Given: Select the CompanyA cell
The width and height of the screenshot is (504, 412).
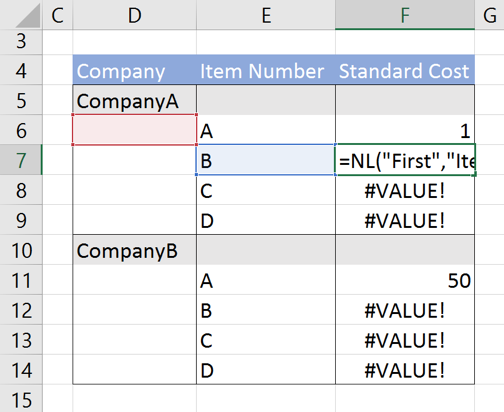Looking at the screenshot, I should (x=135, y=100).
